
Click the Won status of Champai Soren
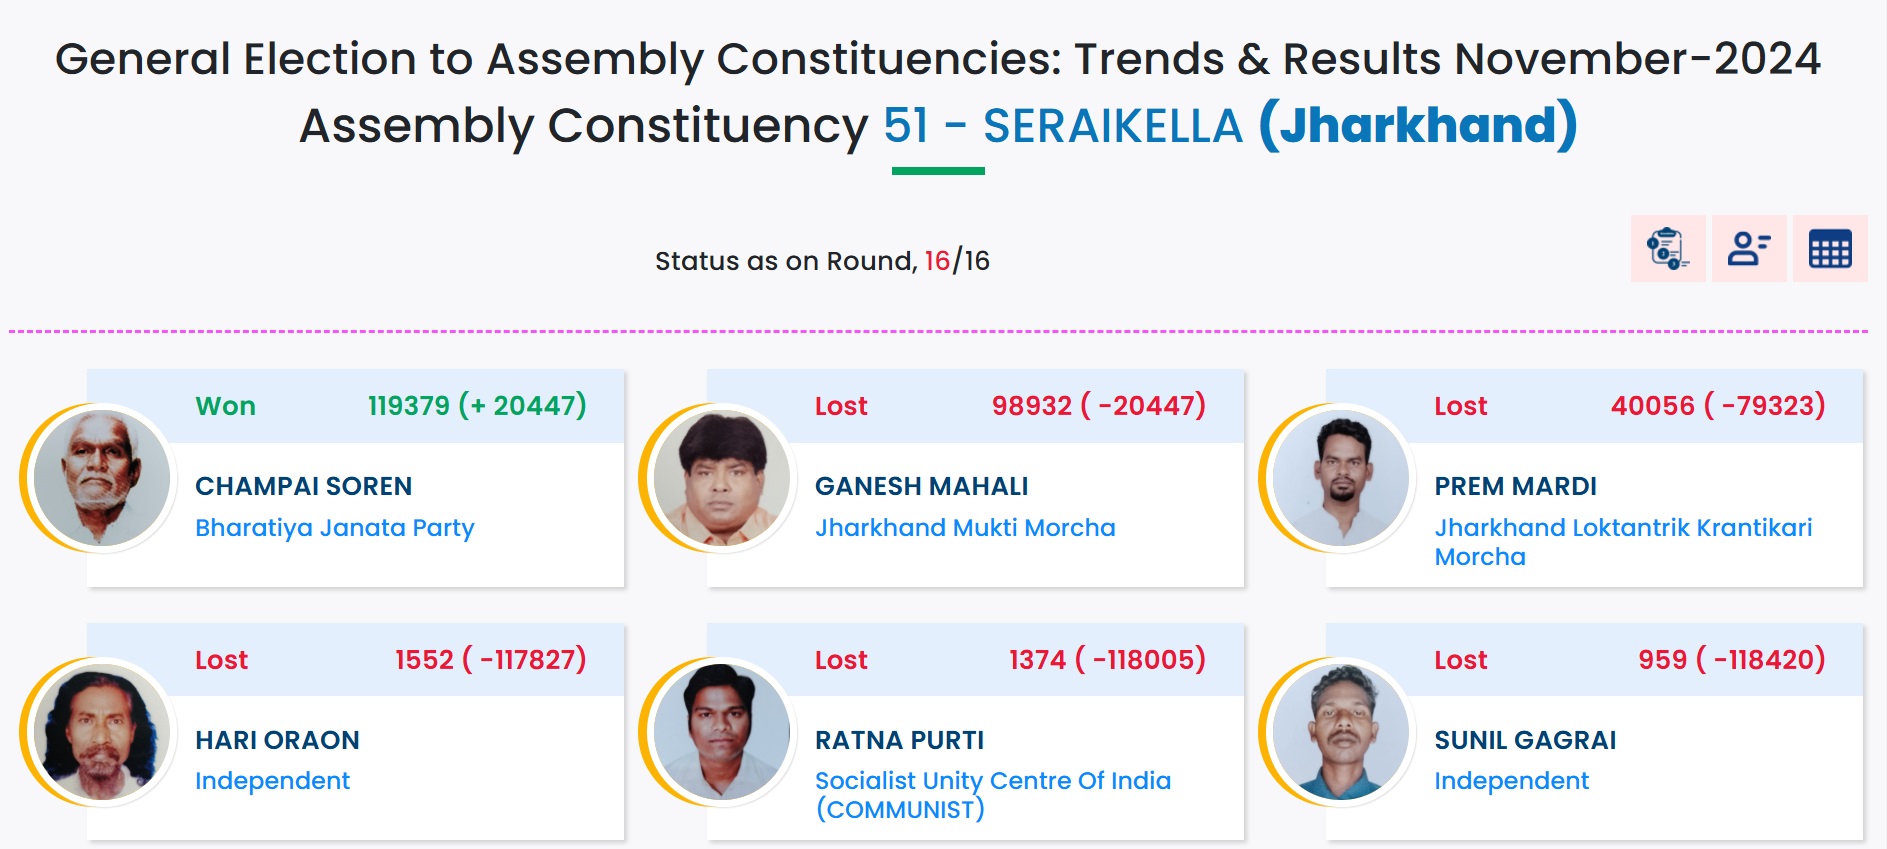[225, 406]
